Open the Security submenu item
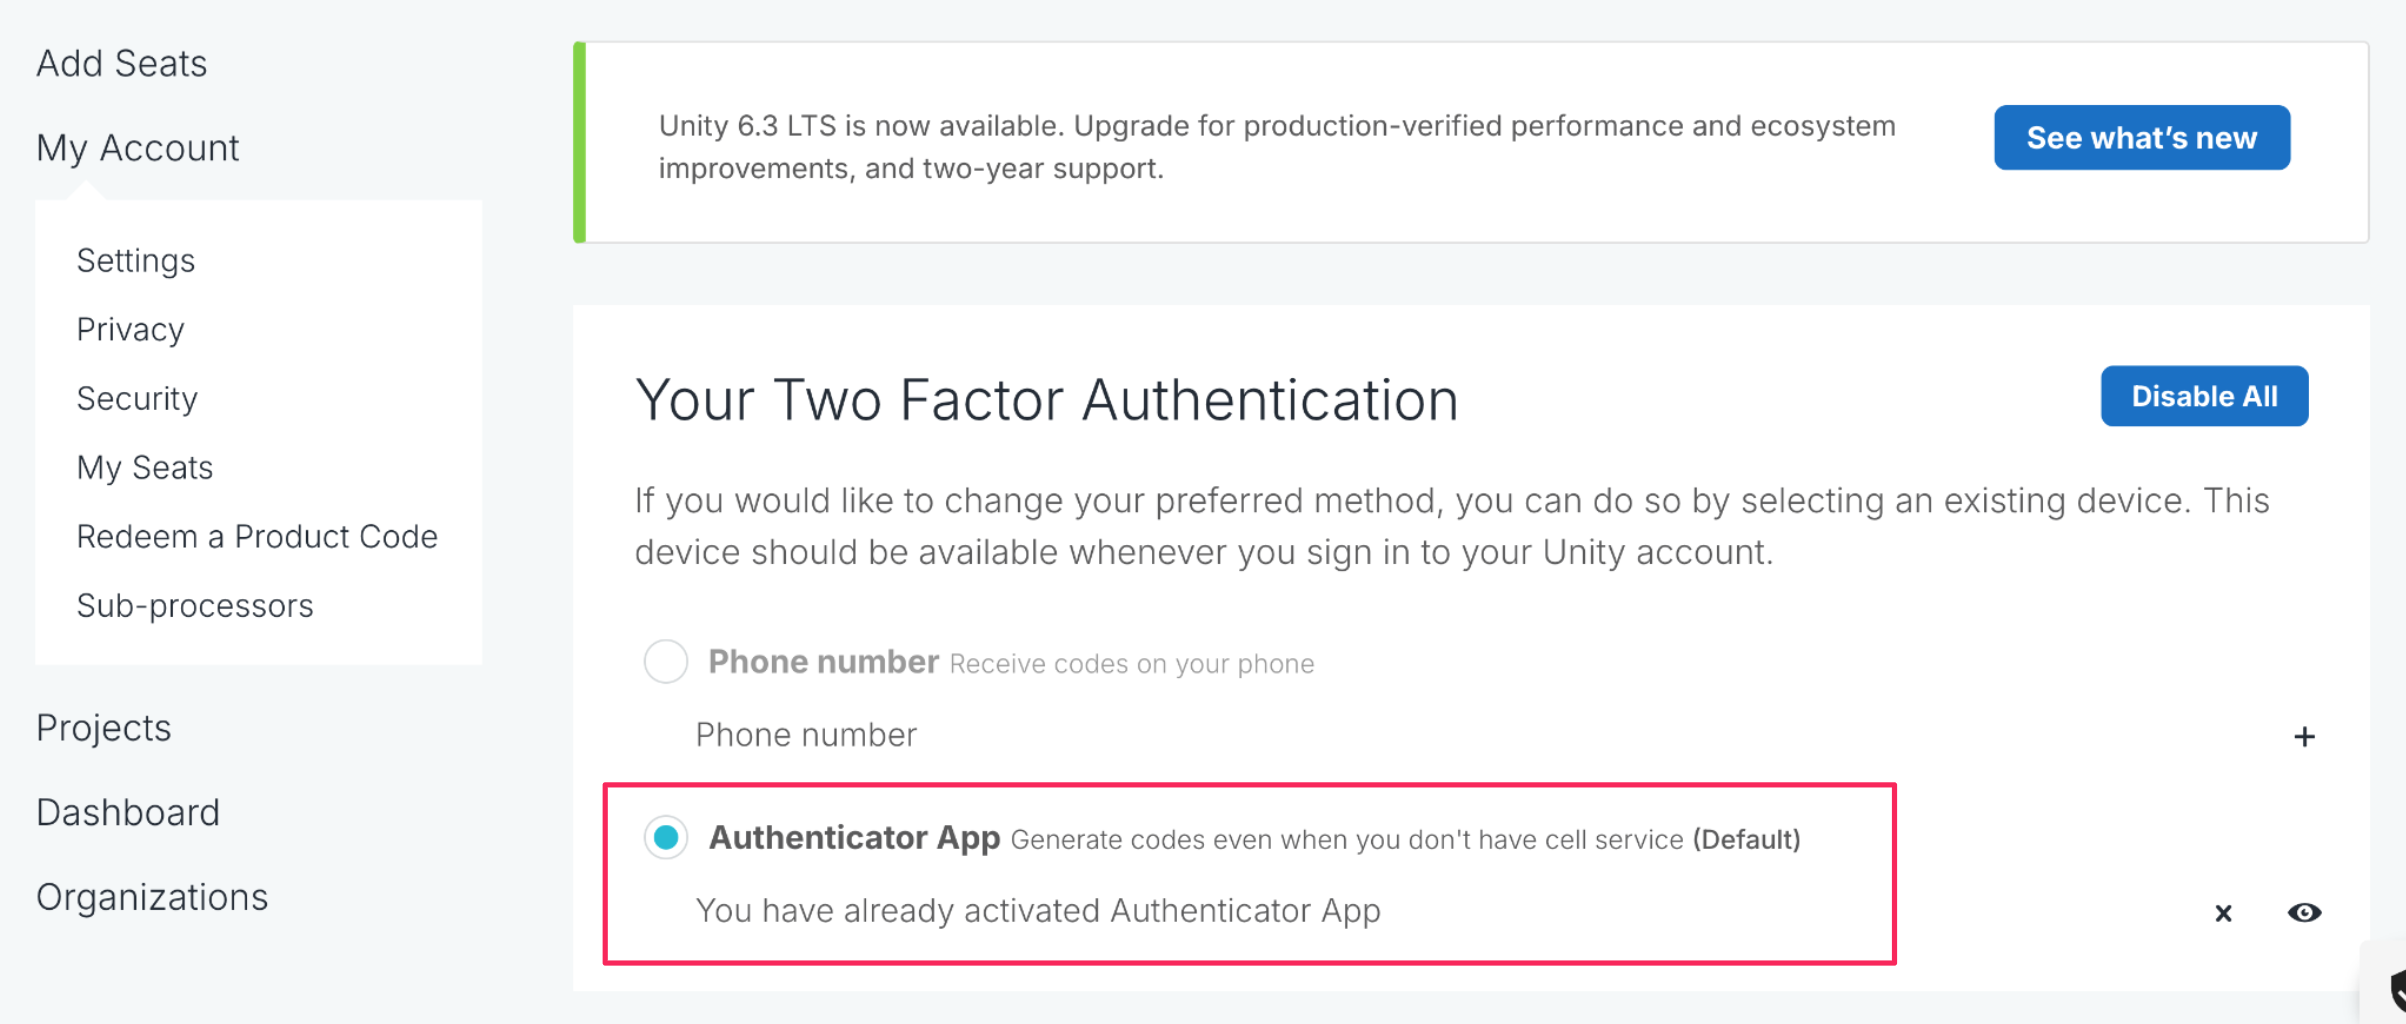 [138, 399]
